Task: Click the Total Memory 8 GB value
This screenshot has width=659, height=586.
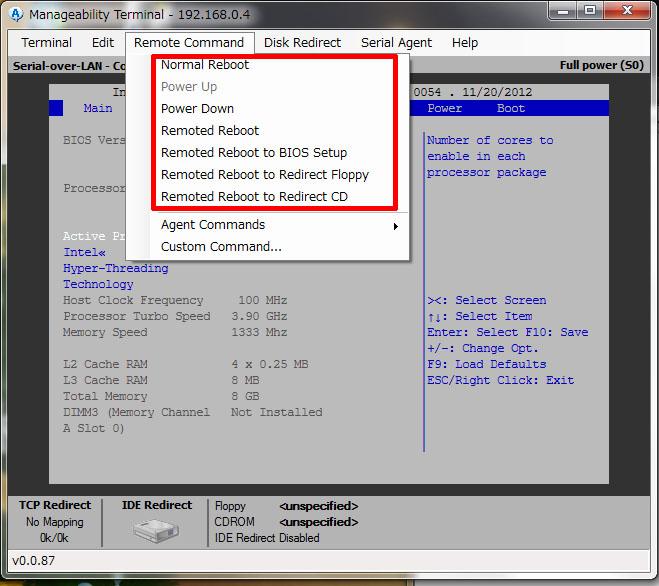Action: coord(245,396)
